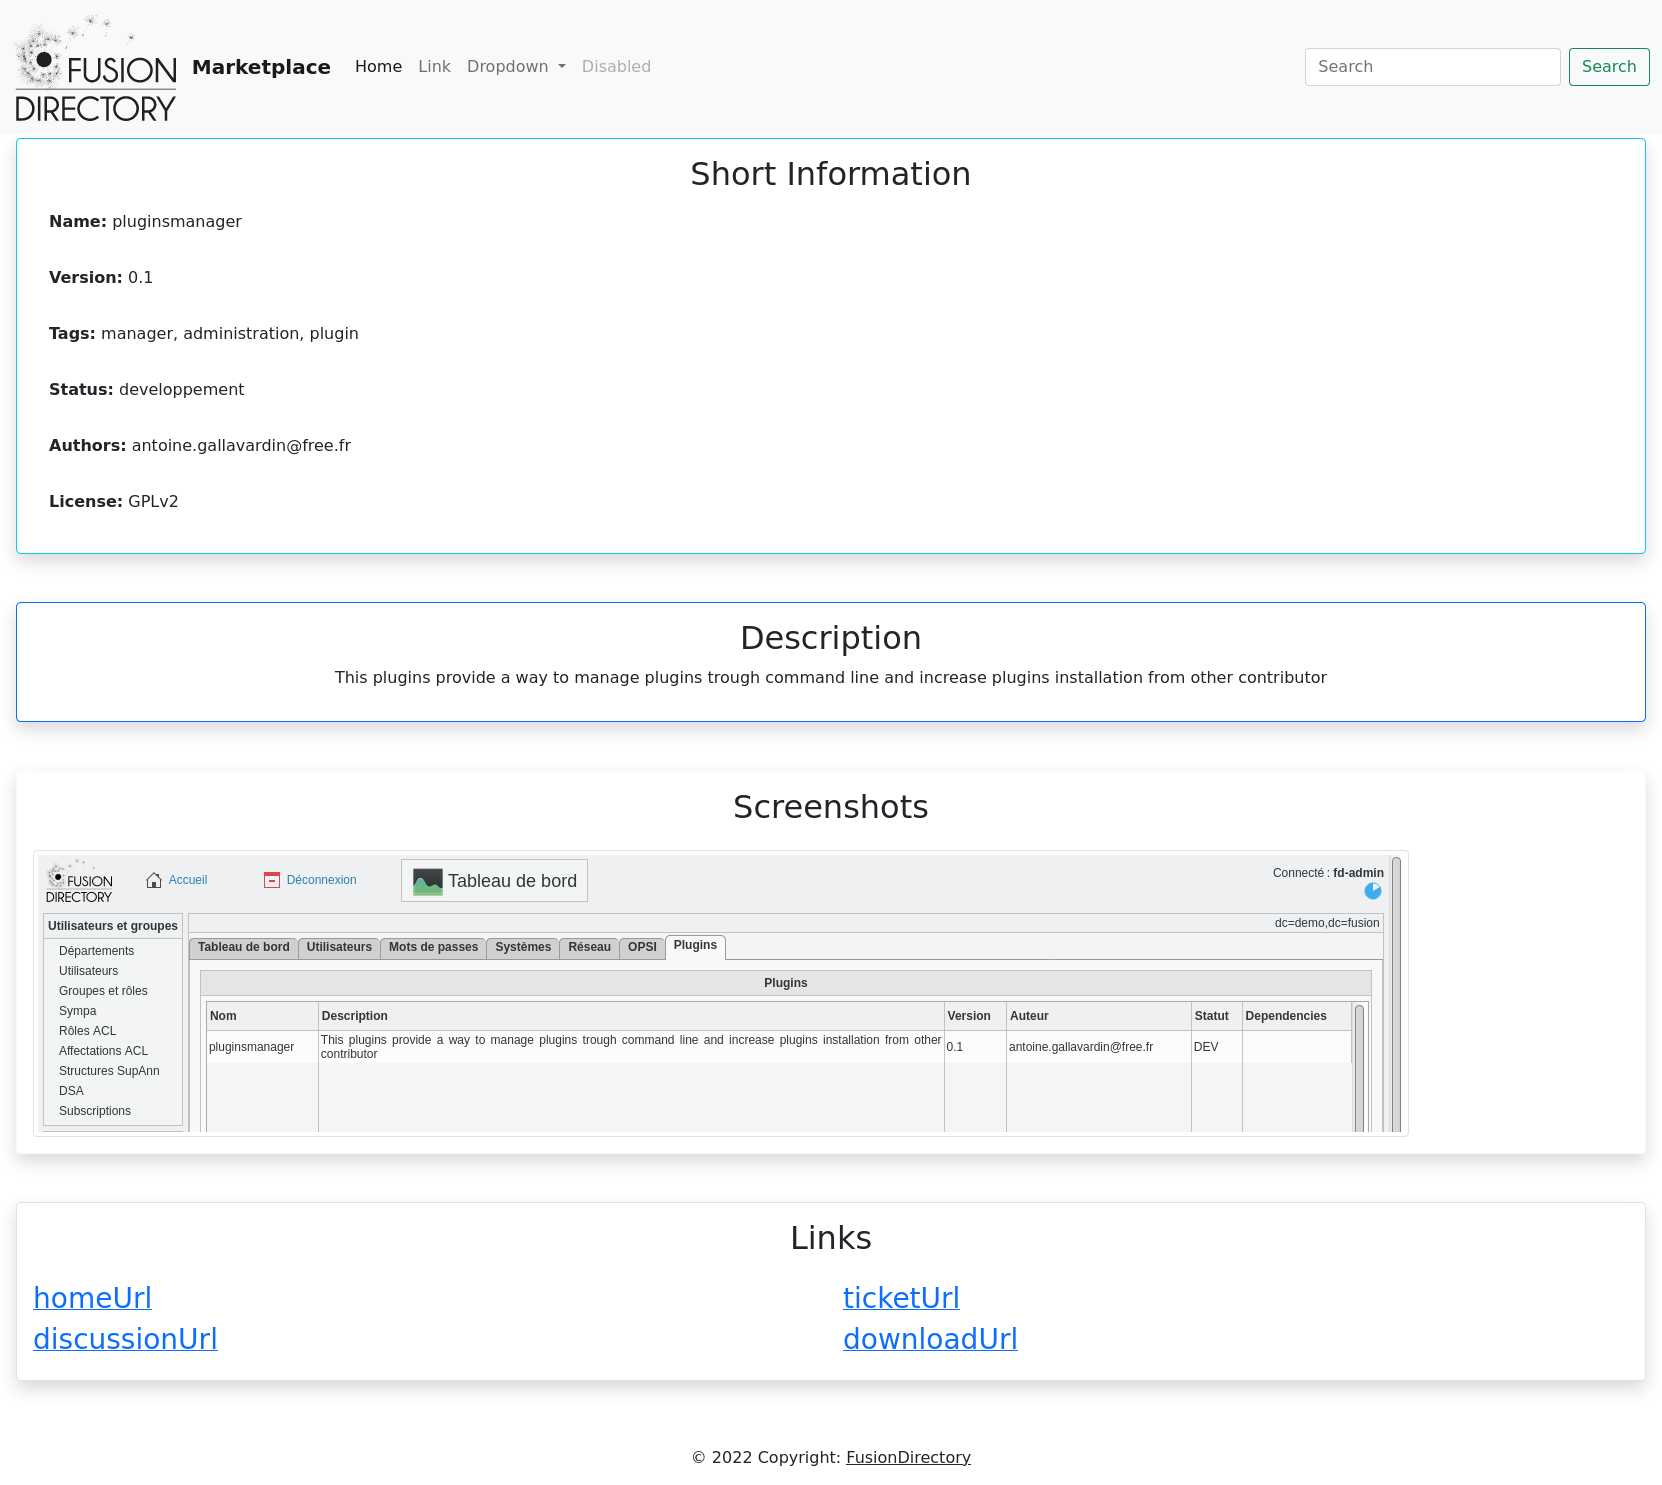Viewport: 1662px width, 1485px height.
Task: Click the author email antoine.gallavardin@free.fr
Action: pos(241,446)
